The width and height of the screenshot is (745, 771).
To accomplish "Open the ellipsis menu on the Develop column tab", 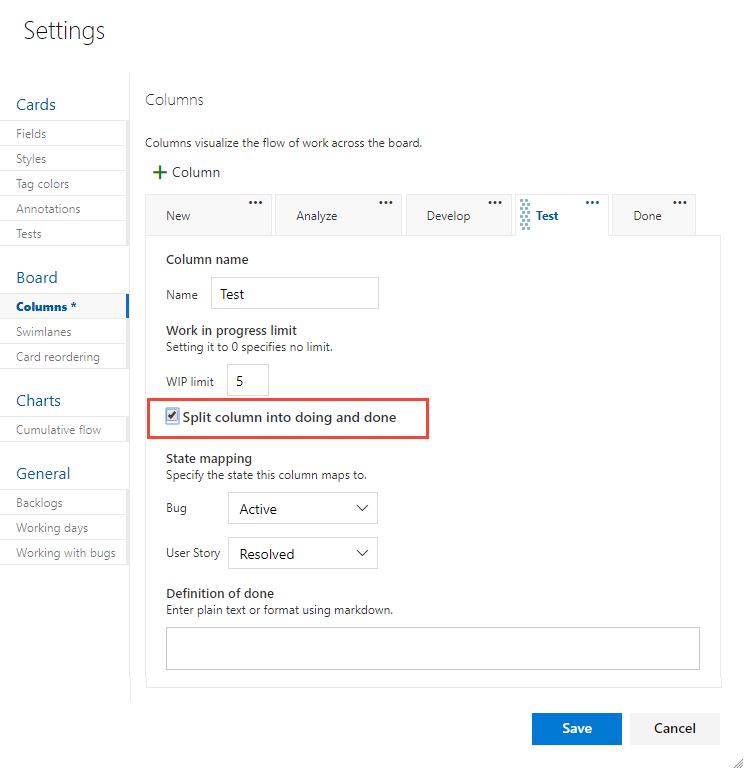I will (x=495, y=203).
